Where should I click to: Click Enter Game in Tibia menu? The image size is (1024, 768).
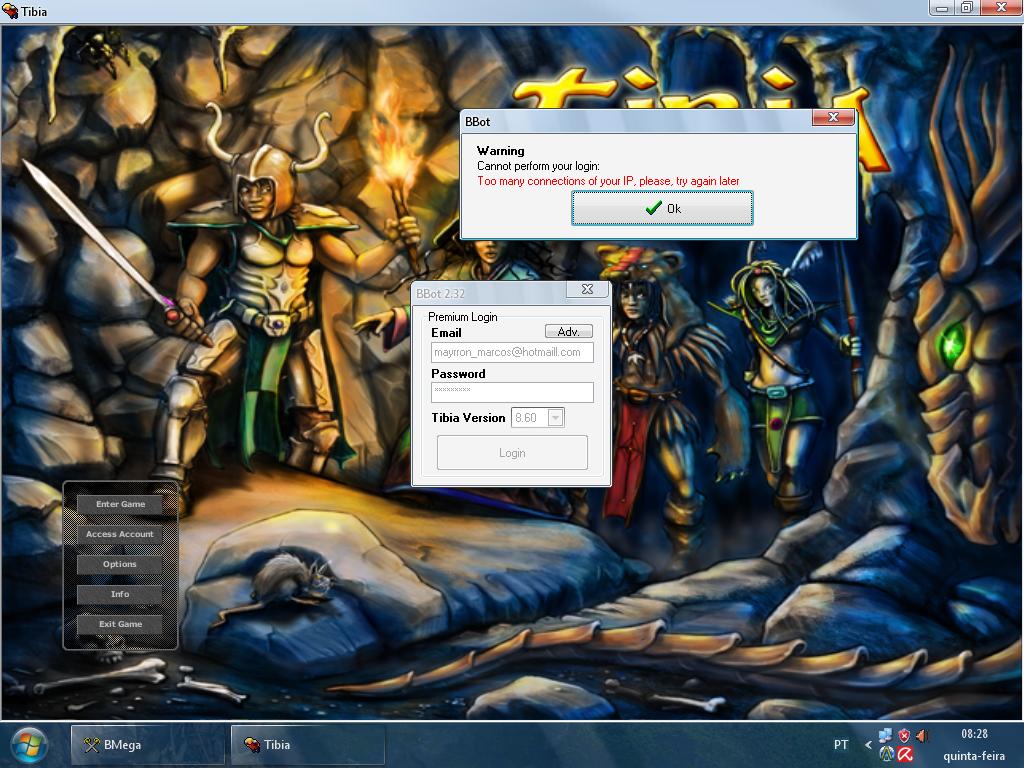pos(120,504)
